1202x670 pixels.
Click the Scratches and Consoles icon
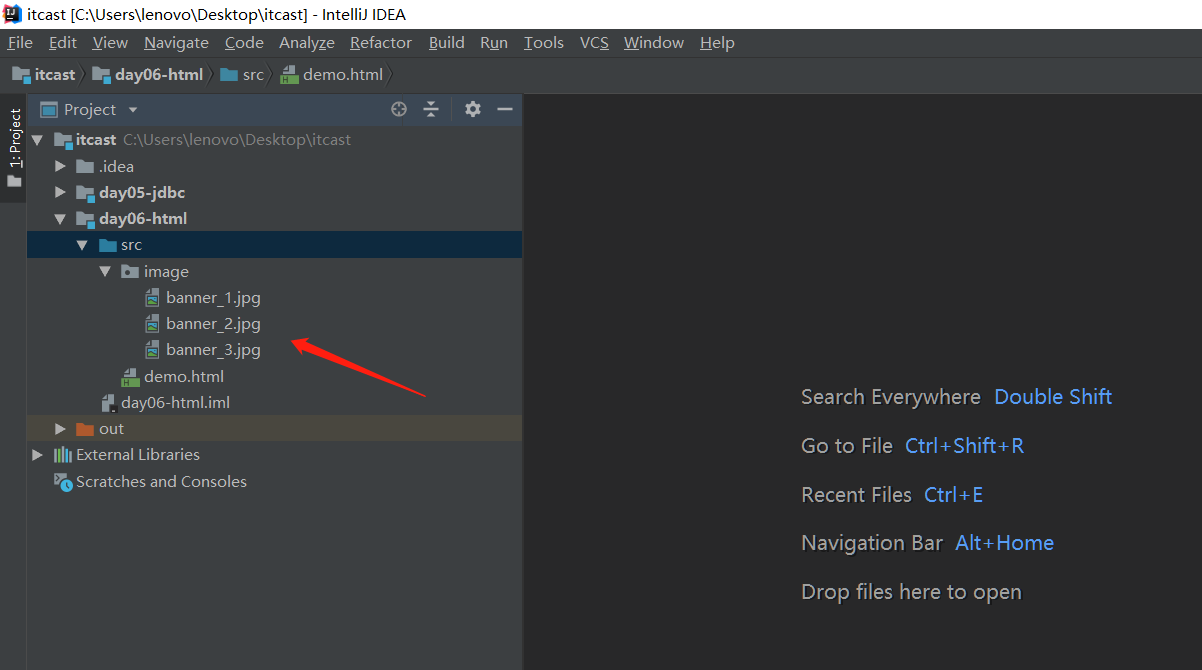click(62, 482)
